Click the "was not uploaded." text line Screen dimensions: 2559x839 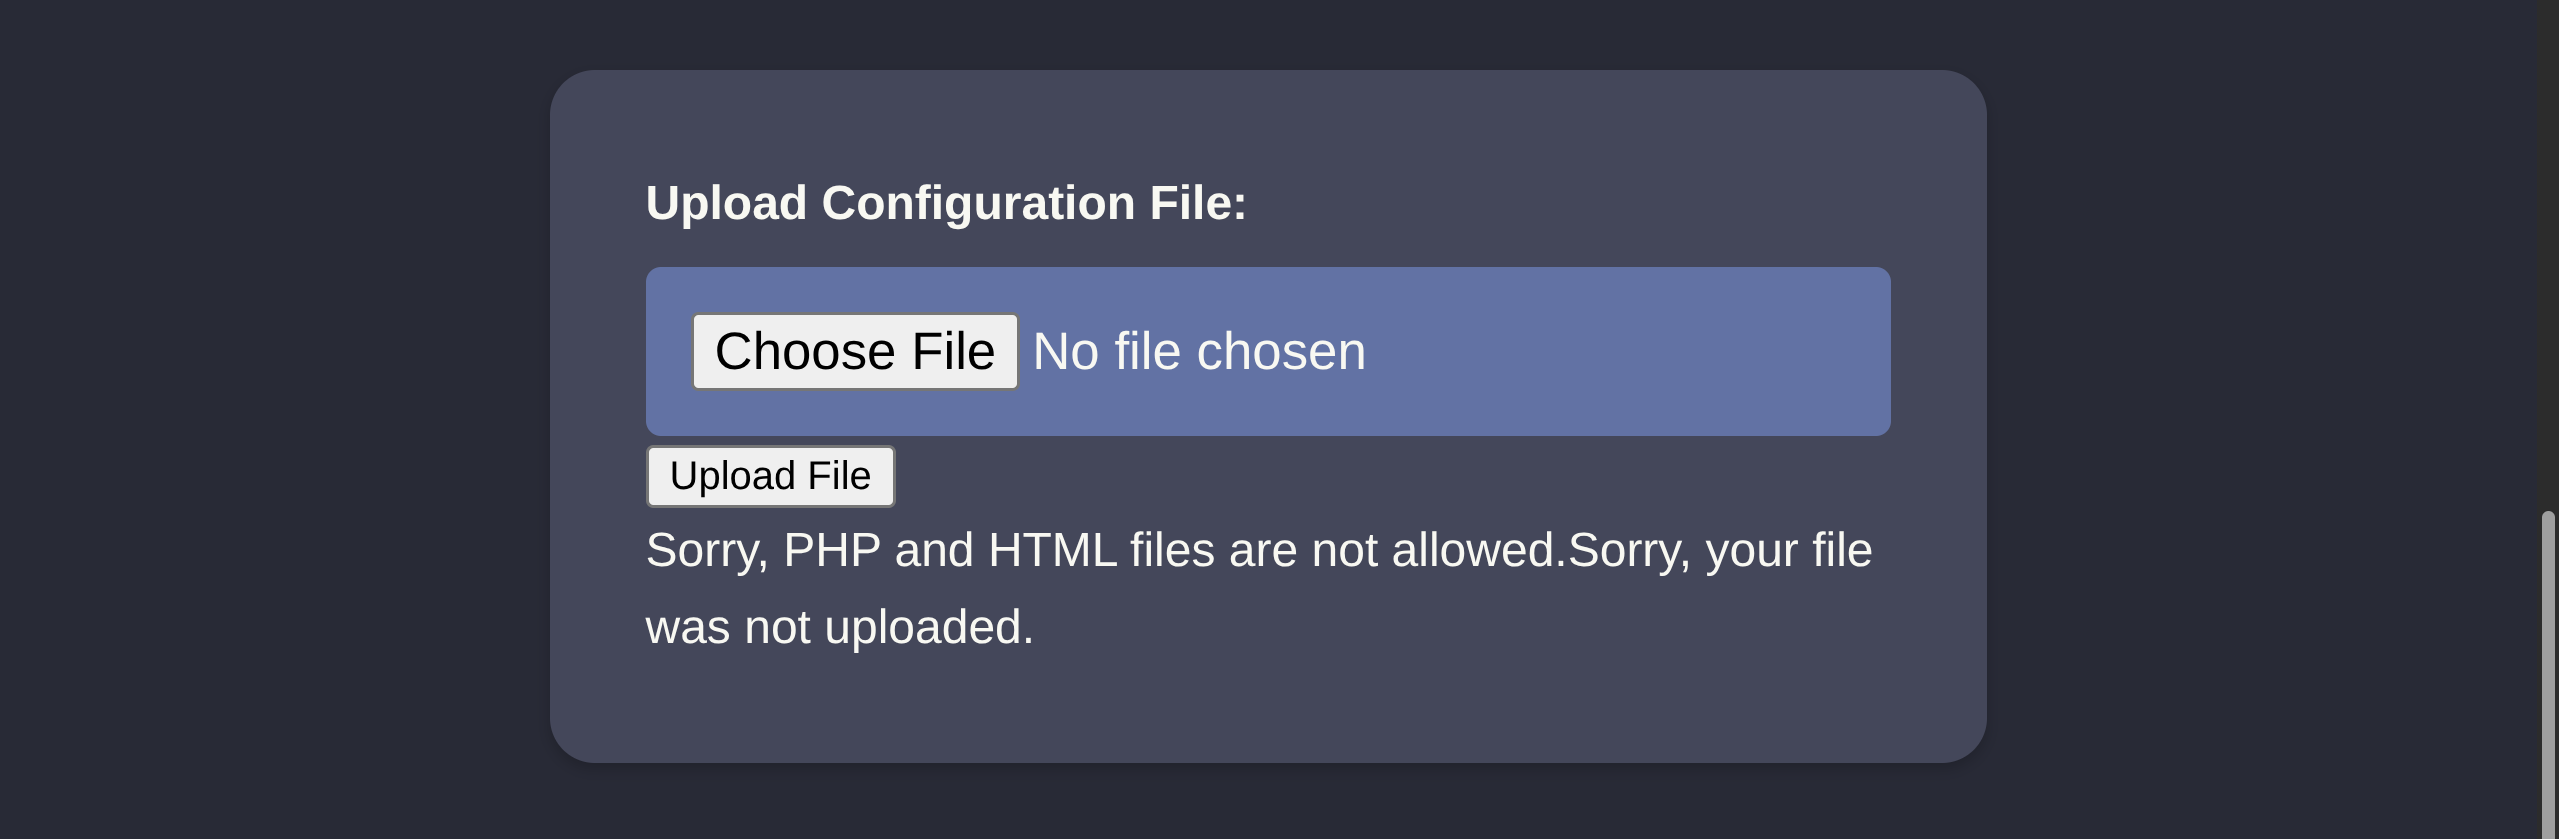(x=839, y=627)
